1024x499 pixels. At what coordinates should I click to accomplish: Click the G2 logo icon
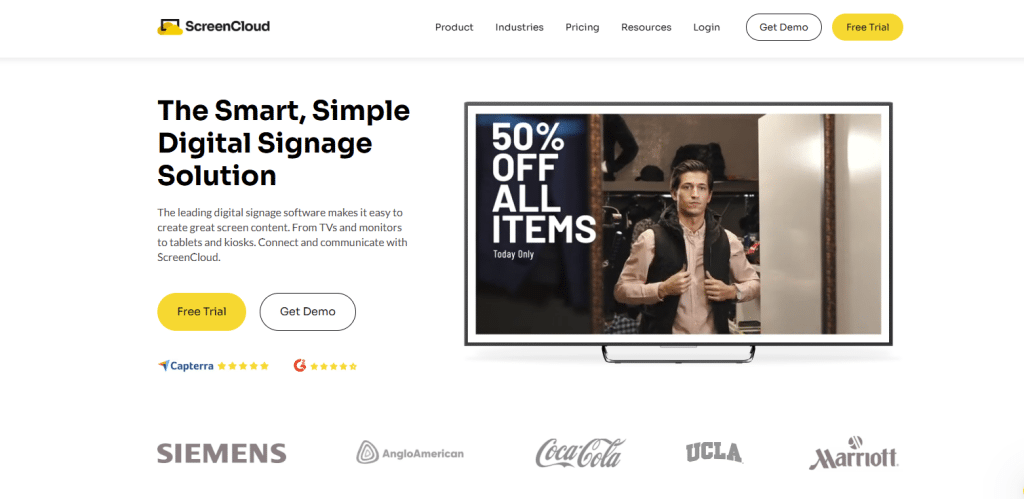click(x=300, y=366)
